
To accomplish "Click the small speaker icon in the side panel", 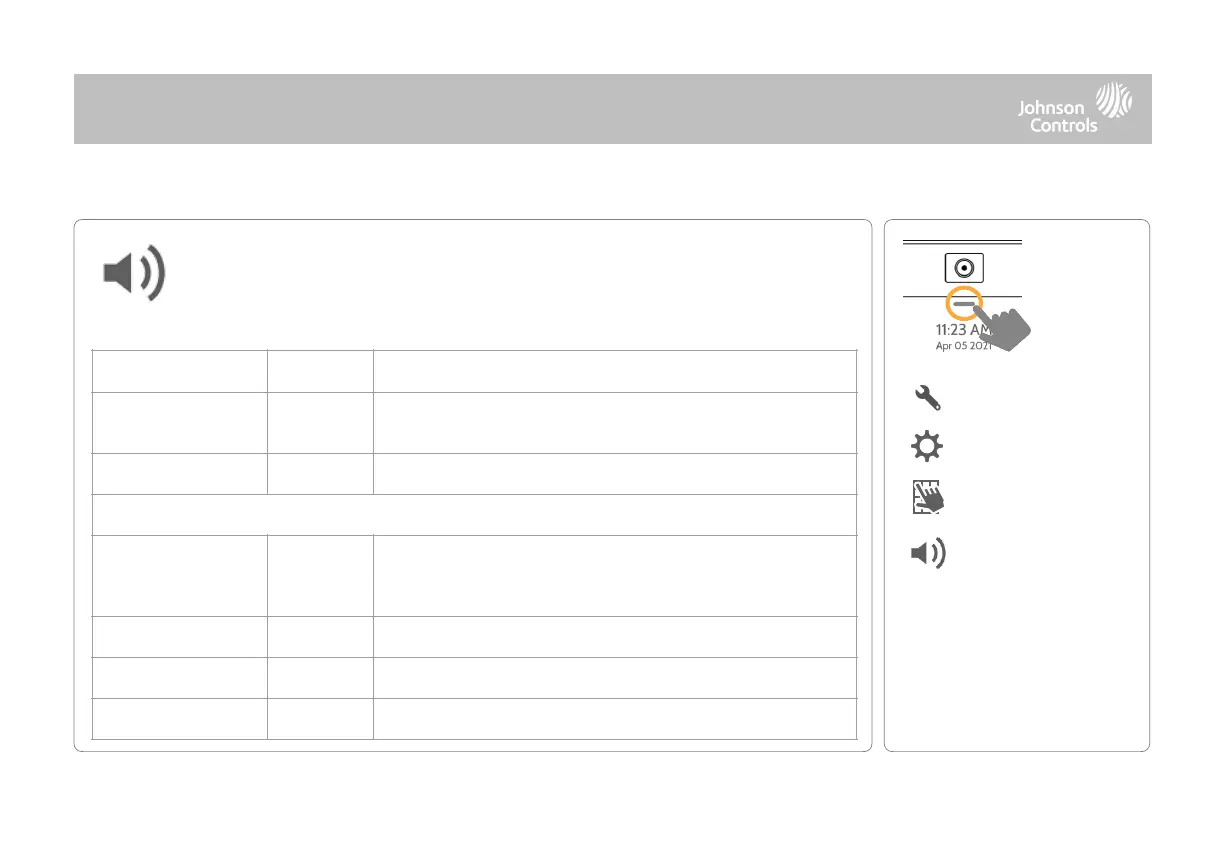I will [x=928, y=554].
